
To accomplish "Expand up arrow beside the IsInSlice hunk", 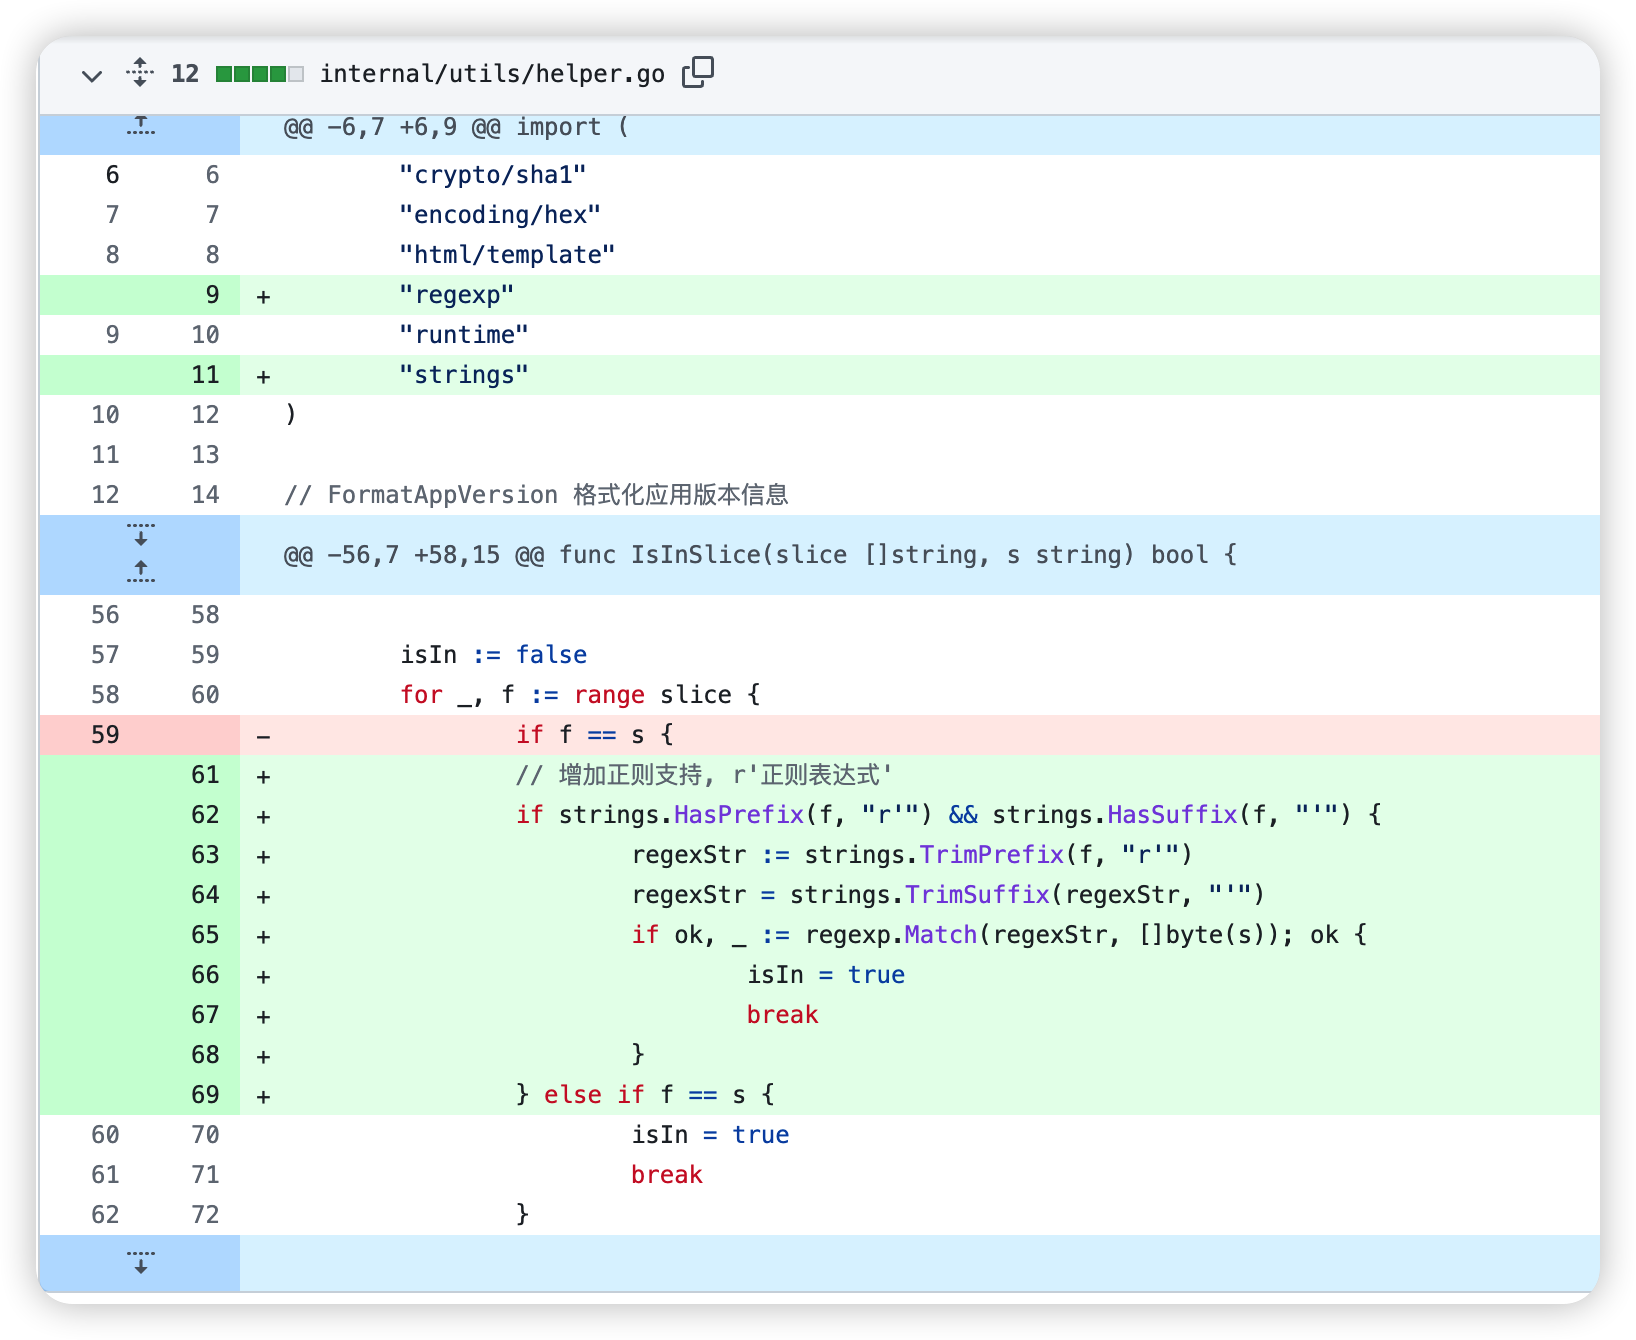I will click(140, 572).
